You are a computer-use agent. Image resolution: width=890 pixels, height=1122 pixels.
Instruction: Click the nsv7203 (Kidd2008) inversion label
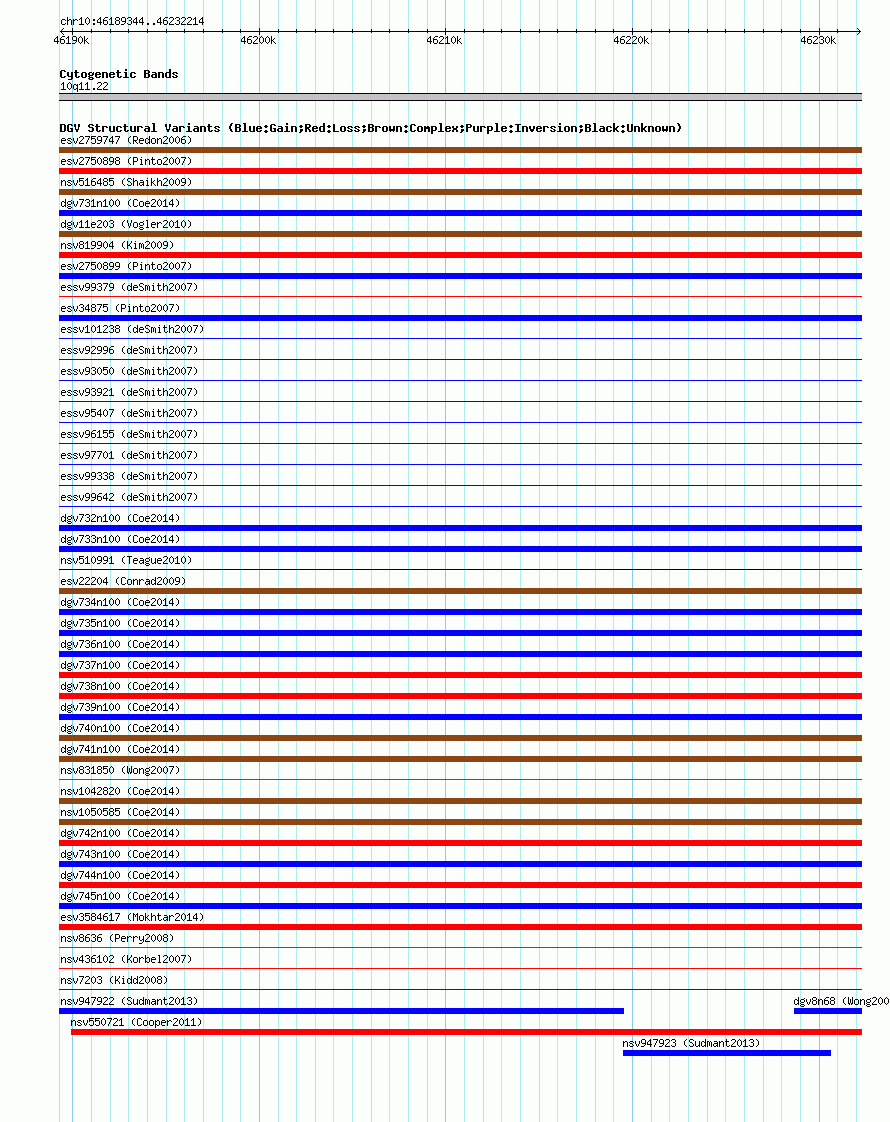click(x=114, y=980)
